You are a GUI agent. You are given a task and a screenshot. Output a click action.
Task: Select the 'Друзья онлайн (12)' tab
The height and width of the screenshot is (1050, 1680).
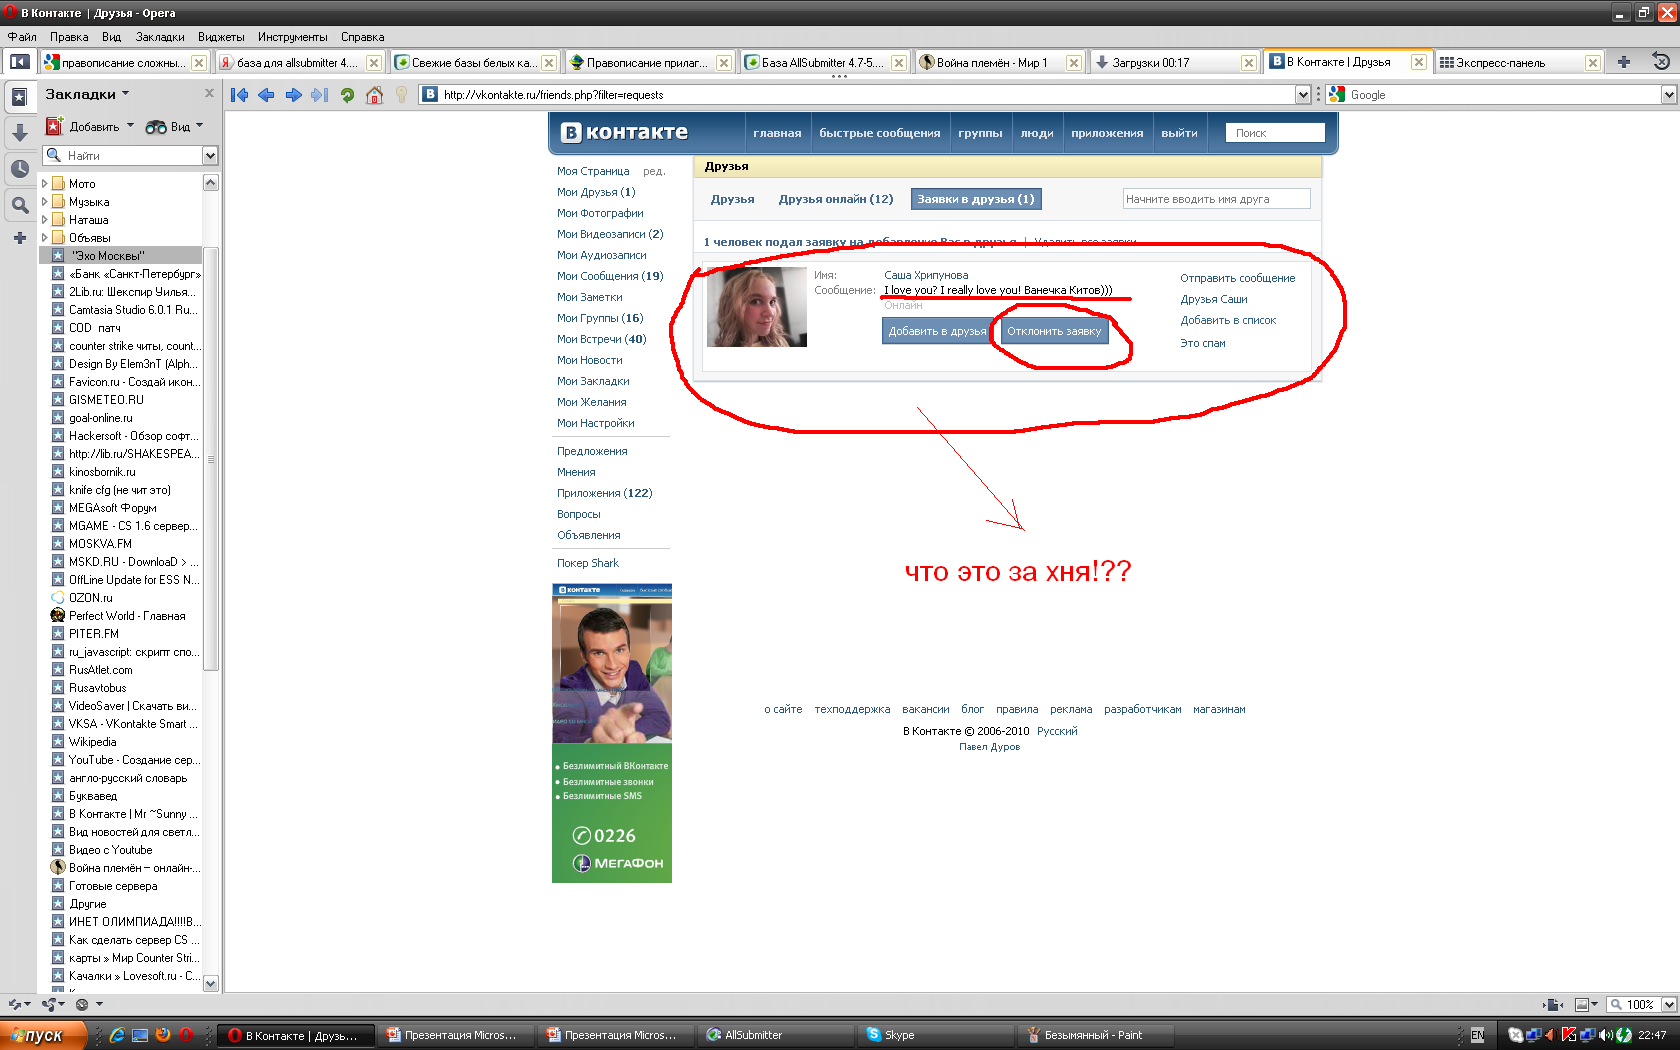836,199
